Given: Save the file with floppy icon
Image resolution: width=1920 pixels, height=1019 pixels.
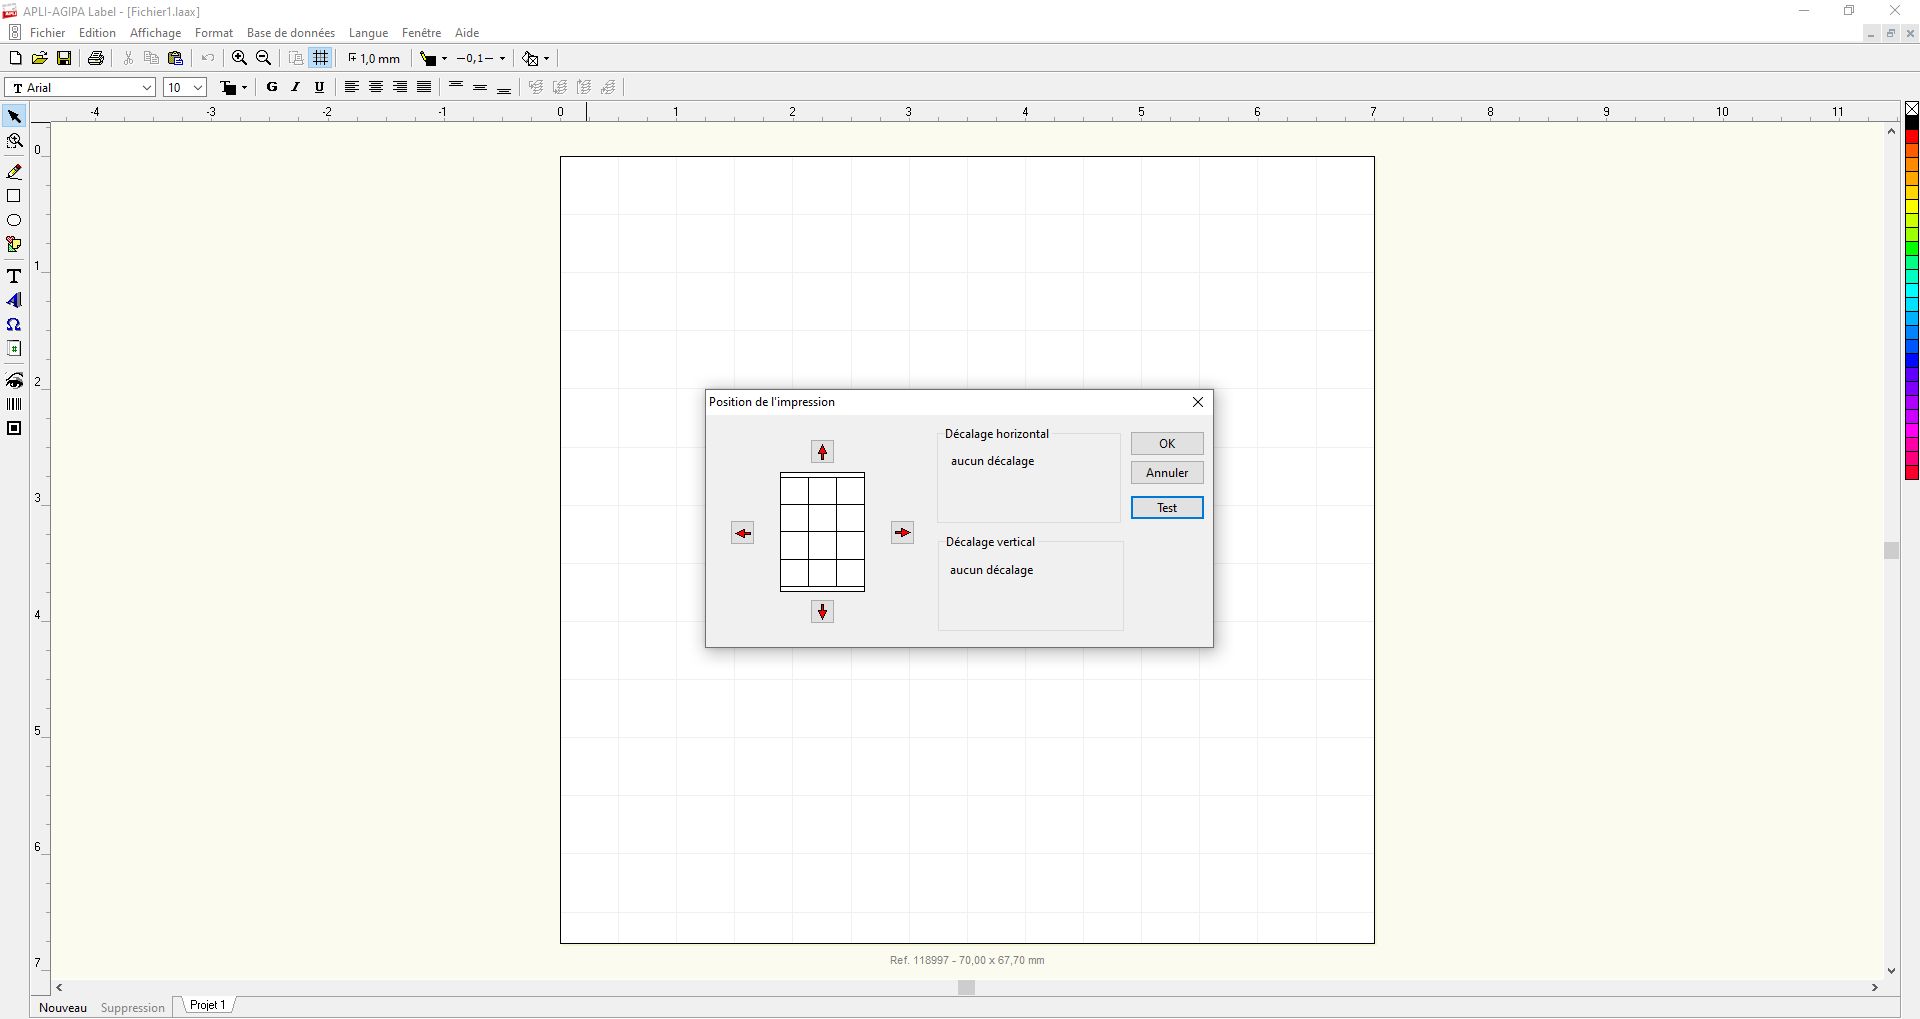Looking at the screenshot, I should (x=64, y=58).
